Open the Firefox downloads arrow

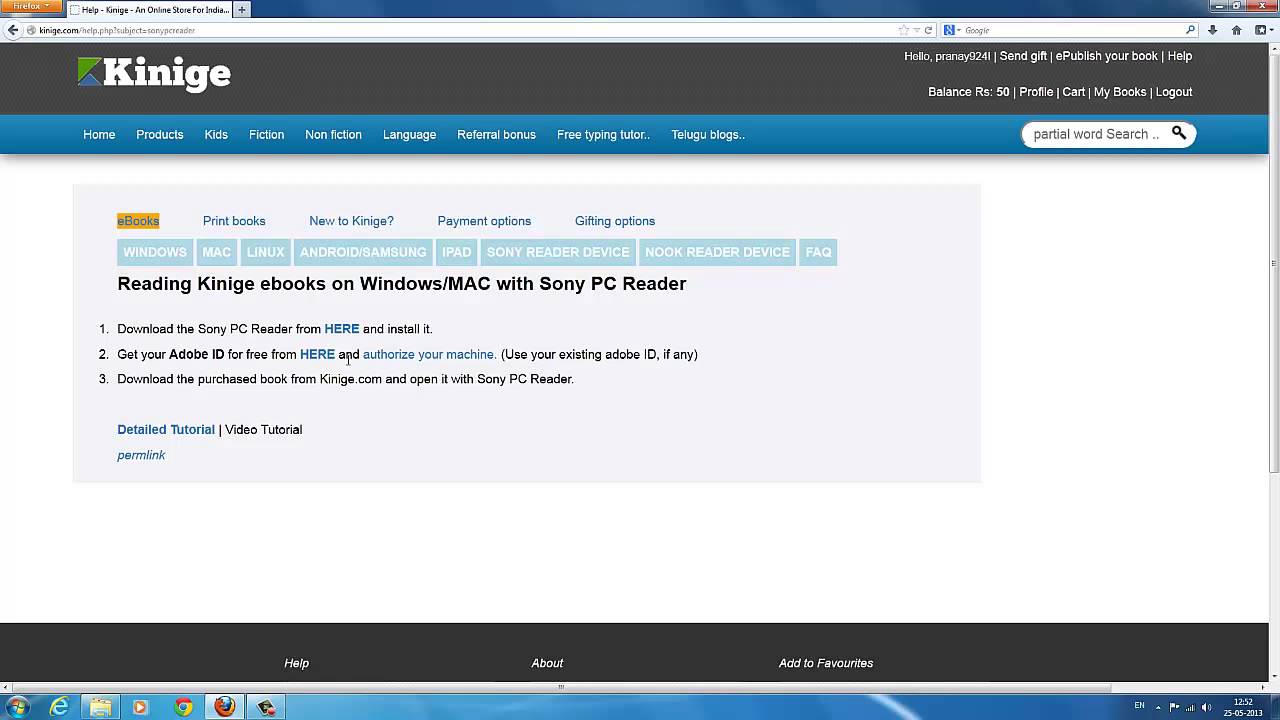pos(1213,30)
